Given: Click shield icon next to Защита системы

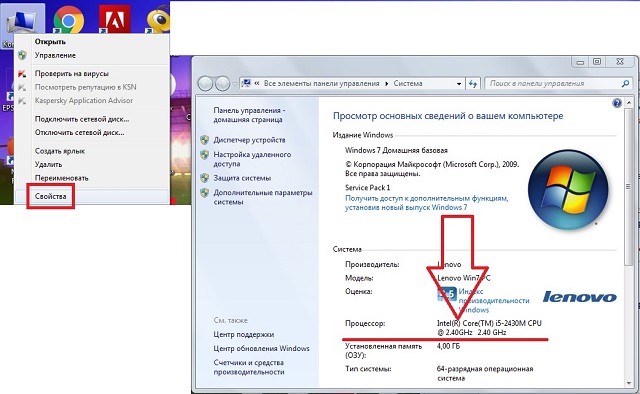Looking at the screenshot, I should coord(204,178).
